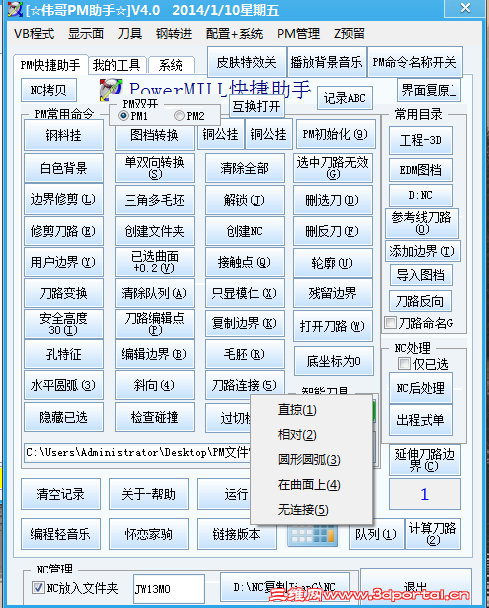Click the 关于-帮助 button

click(x=149, y=494)
